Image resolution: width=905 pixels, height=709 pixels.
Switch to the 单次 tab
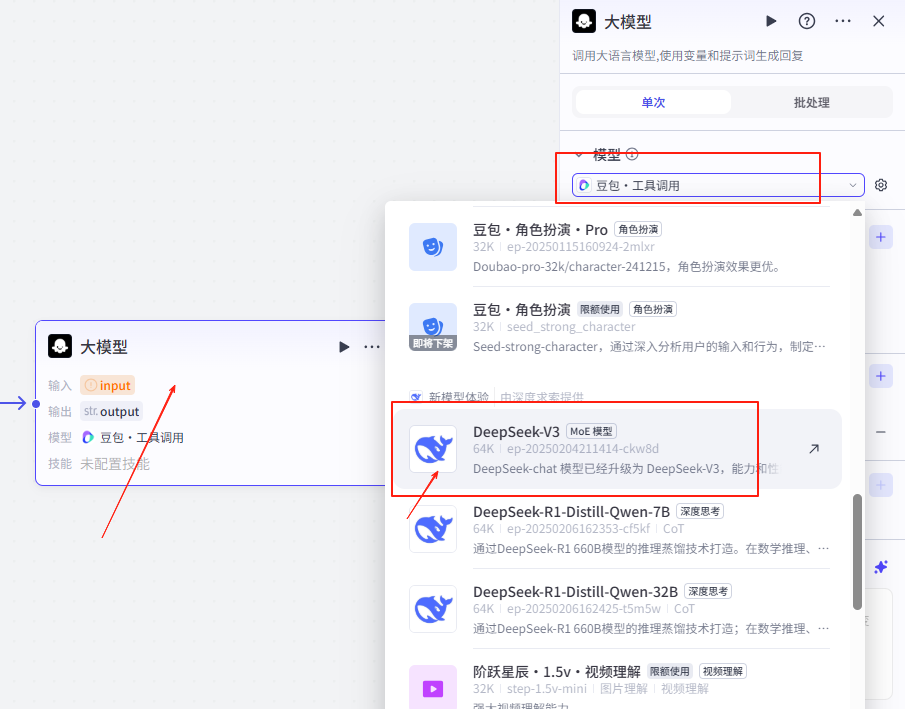pos(653,102)
